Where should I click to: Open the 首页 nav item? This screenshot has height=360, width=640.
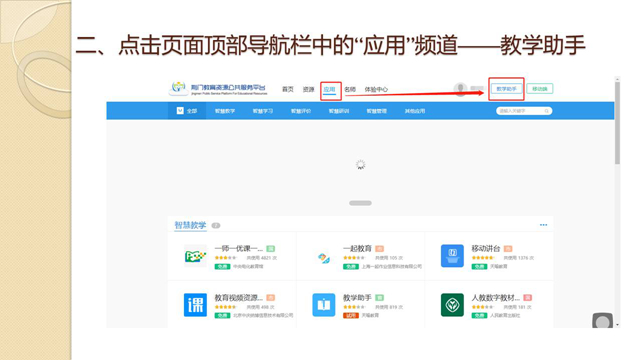click(x=288, y=89)
